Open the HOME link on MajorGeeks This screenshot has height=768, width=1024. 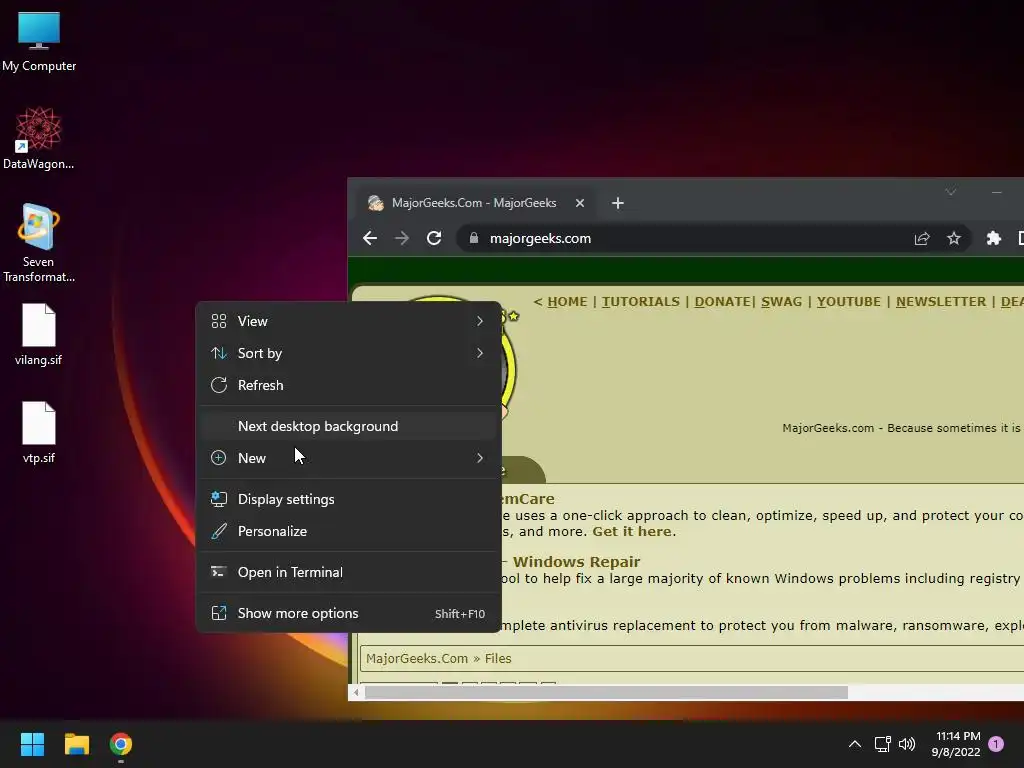point(567,302)
